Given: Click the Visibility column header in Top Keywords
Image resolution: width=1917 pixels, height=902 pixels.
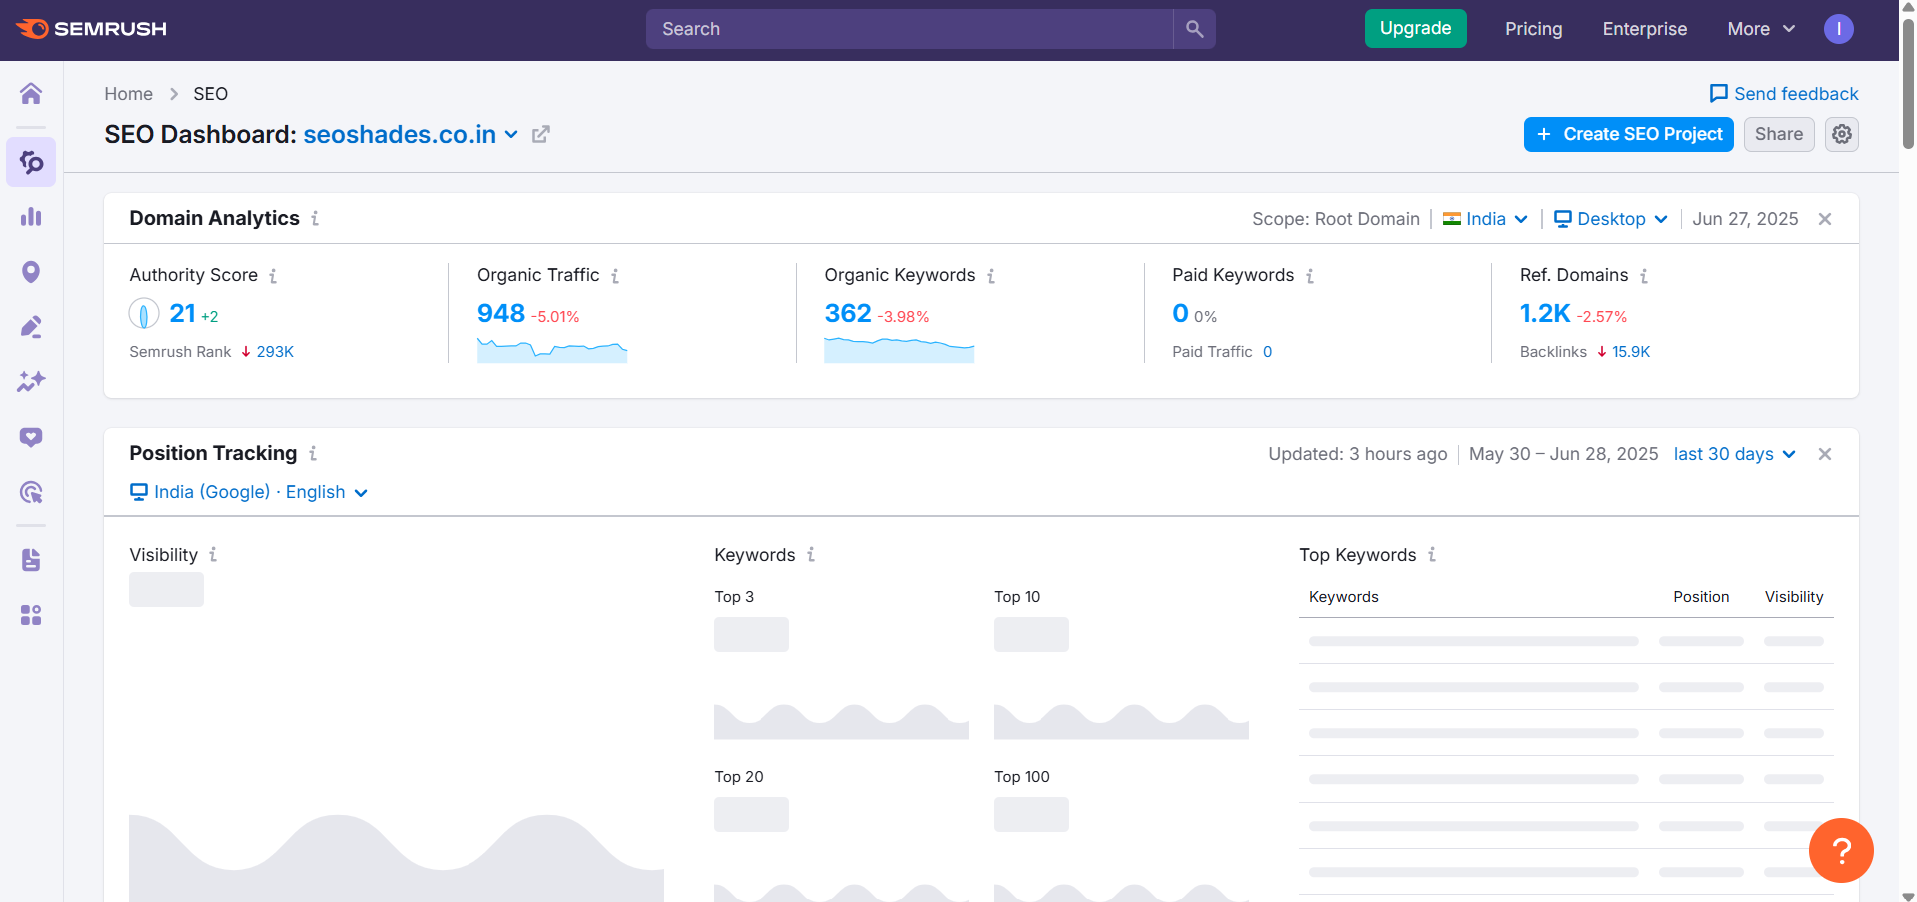Looking at the screenshot, I should (1794, 597).
